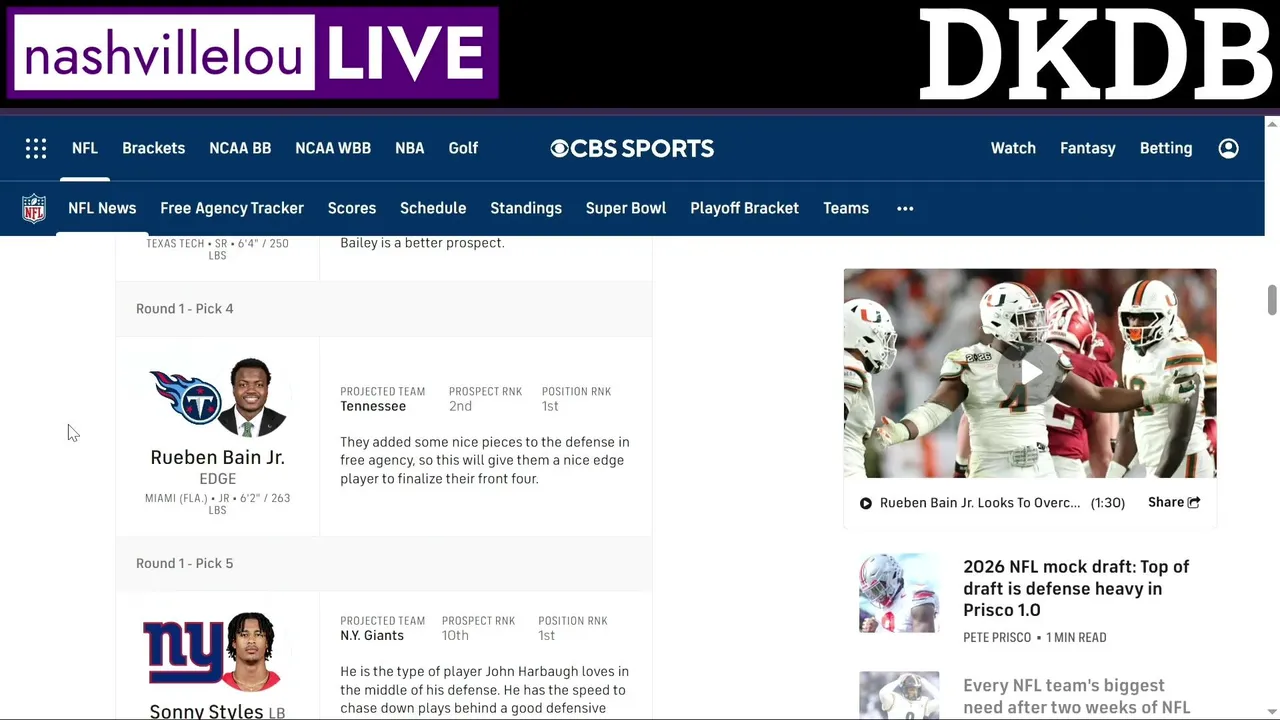Open Every NFL team's biggest need article

tap(1076, 697)
